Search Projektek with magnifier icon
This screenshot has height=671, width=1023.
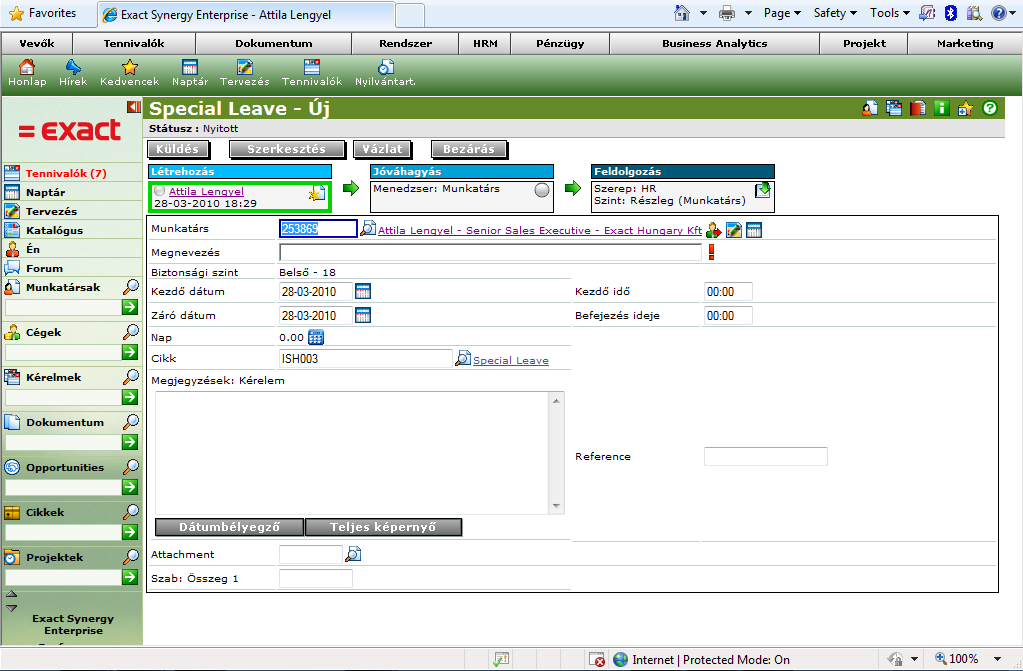(131, 557)
